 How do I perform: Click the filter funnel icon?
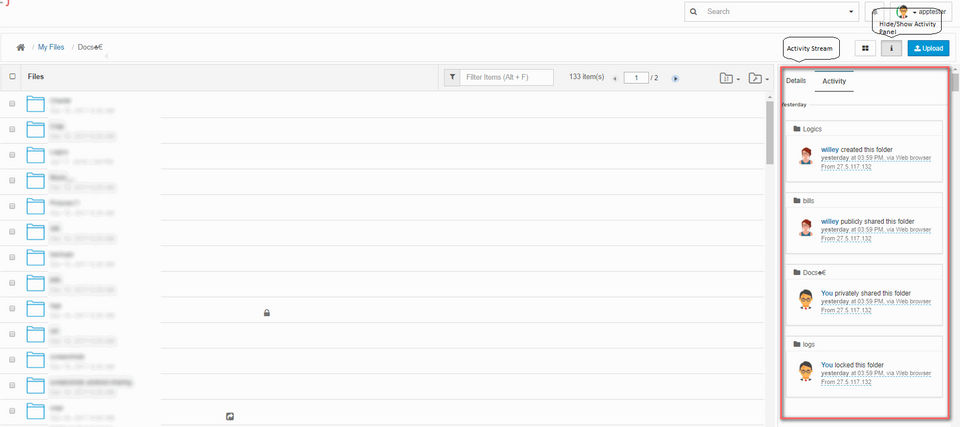pyautogui.click(x=452, y=77)
